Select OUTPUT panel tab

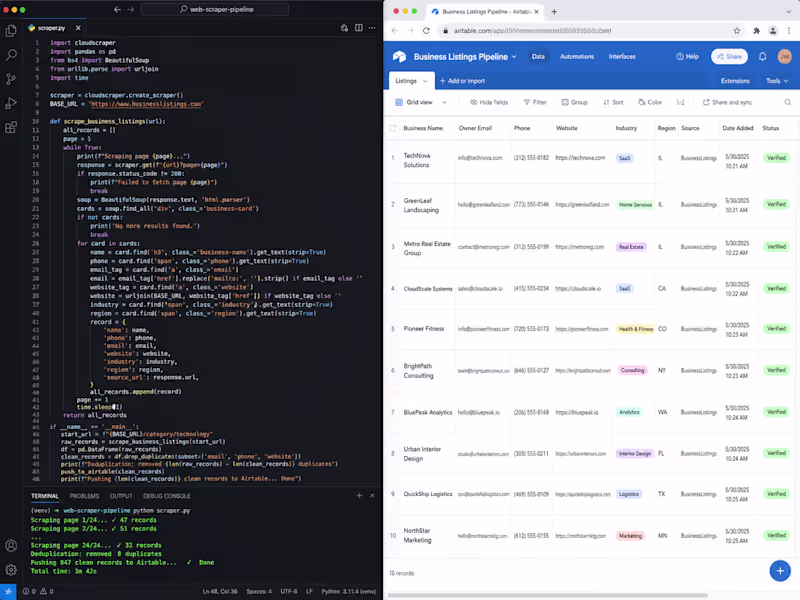point(121,496)
